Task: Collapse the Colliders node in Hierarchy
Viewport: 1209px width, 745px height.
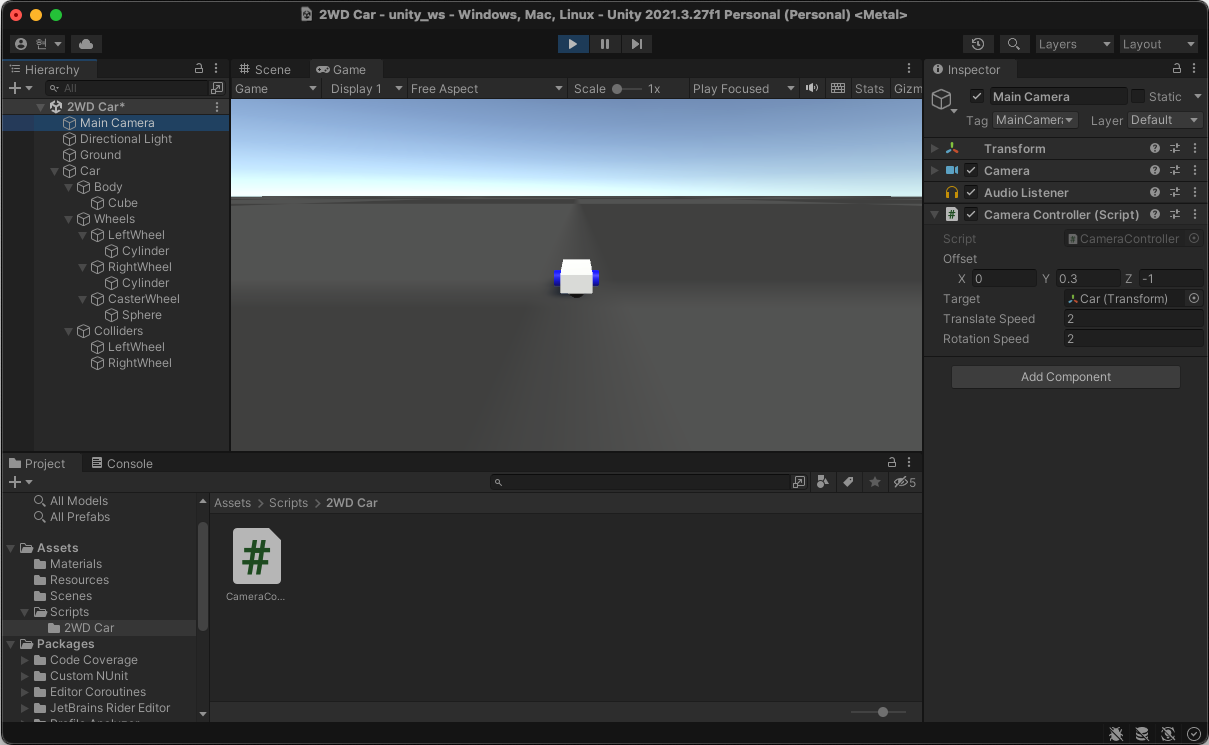Action: click(68, 331)
